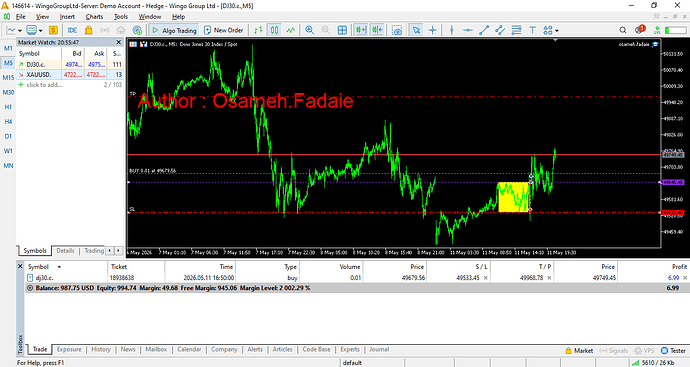Click the New Order button
690x367 pixels.
click(x=224, y=30)
